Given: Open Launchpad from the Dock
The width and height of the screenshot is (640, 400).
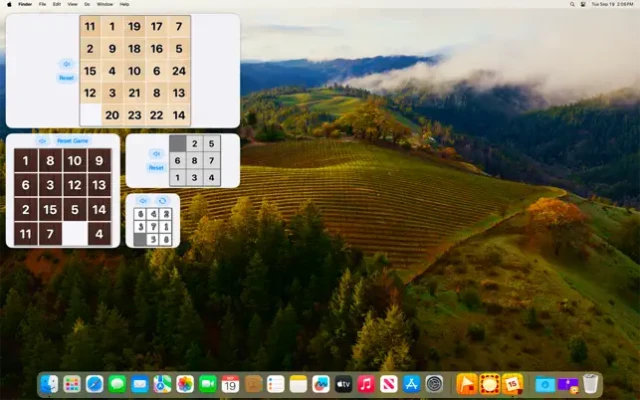Looking at the screenshot, I should coord(72,384).
